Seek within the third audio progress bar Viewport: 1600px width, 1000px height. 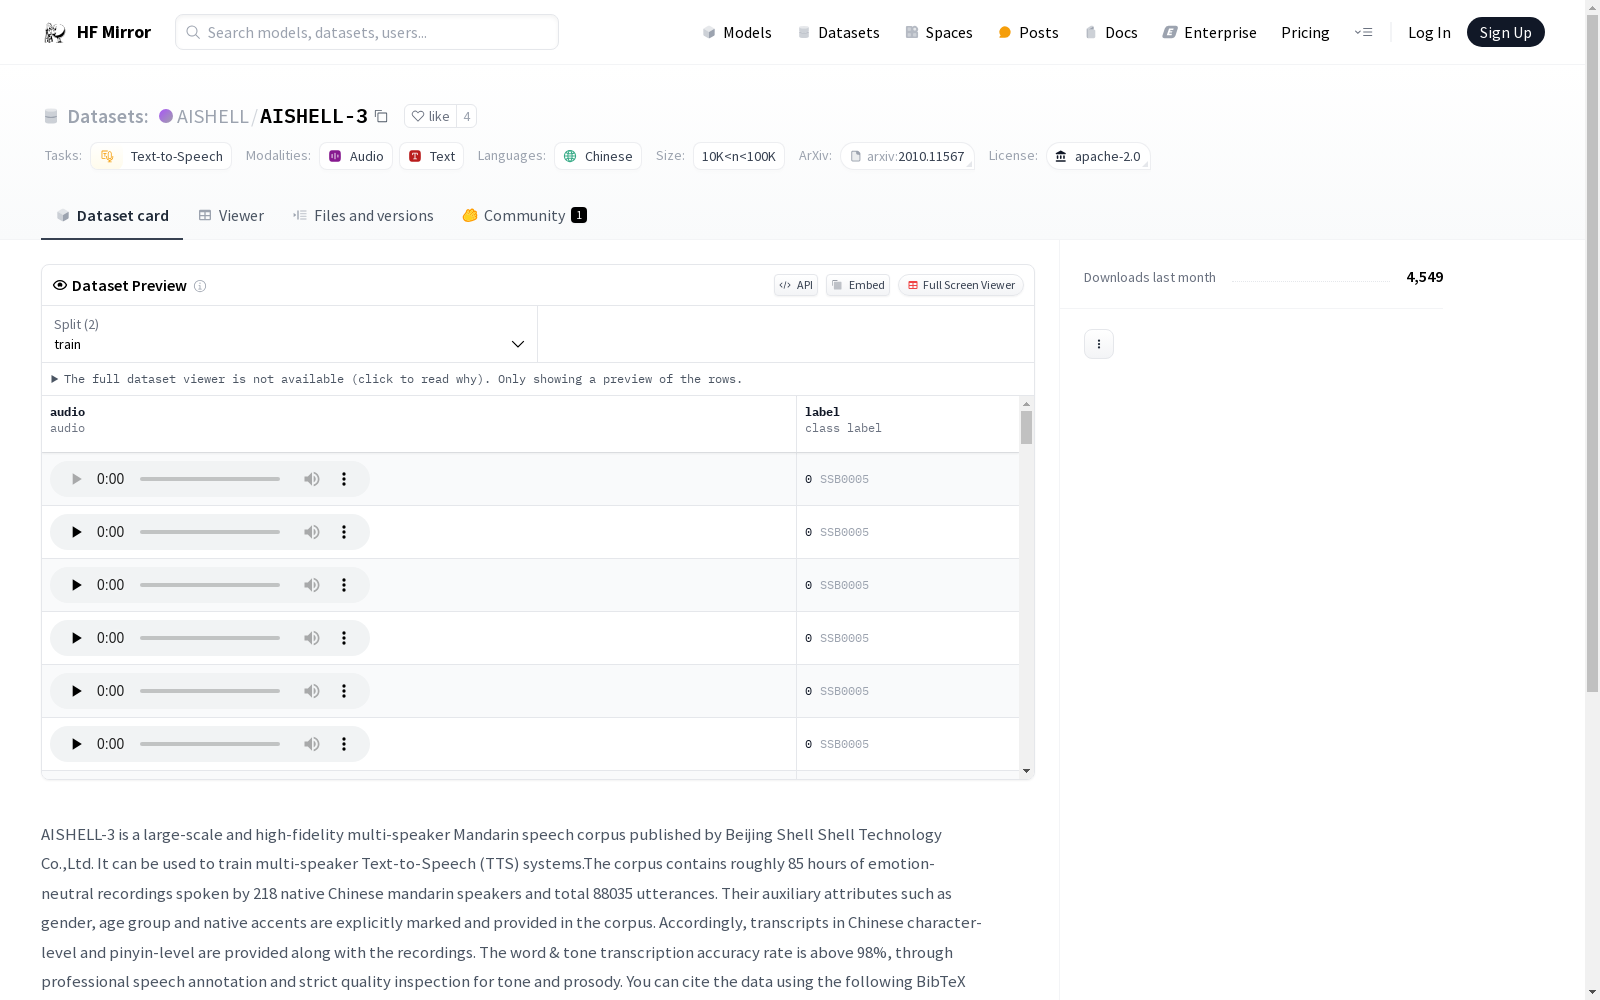click(x=210, y=585)
